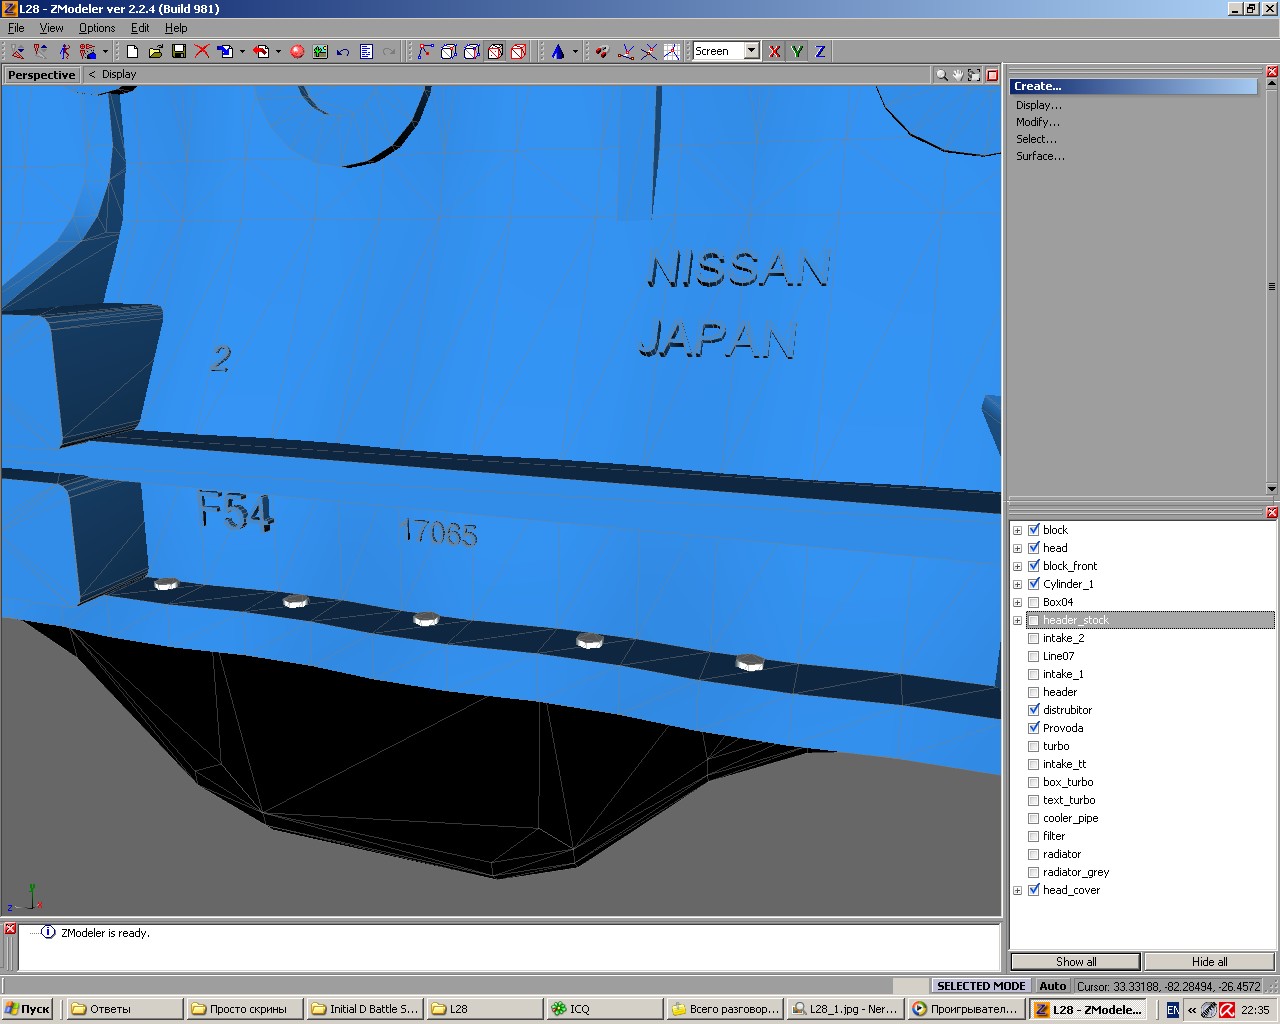Expand the block tree node
This screenshot has width=1280, height=1024.
pyautogui.click(x=1018, y=530)
